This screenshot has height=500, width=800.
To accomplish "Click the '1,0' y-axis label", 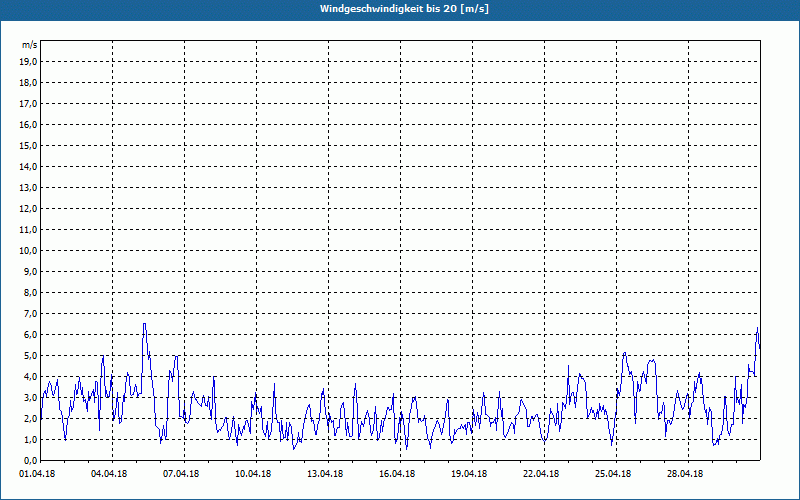I will coord(31,439).
